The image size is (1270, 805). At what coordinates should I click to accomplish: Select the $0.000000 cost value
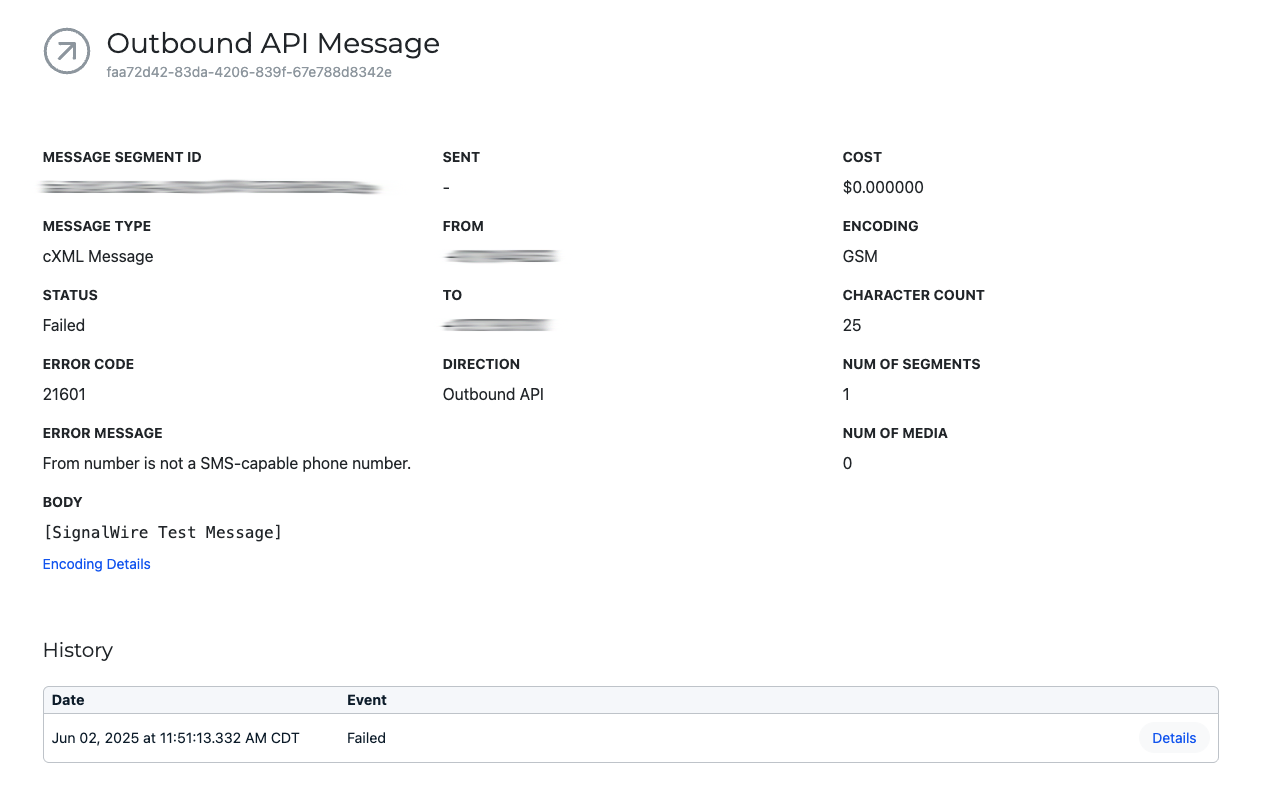[883, 187]
